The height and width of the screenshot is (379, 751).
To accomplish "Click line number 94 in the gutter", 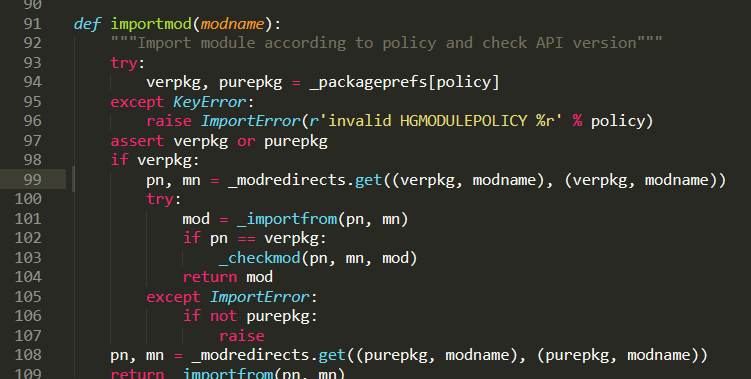I will pos(33,82).
